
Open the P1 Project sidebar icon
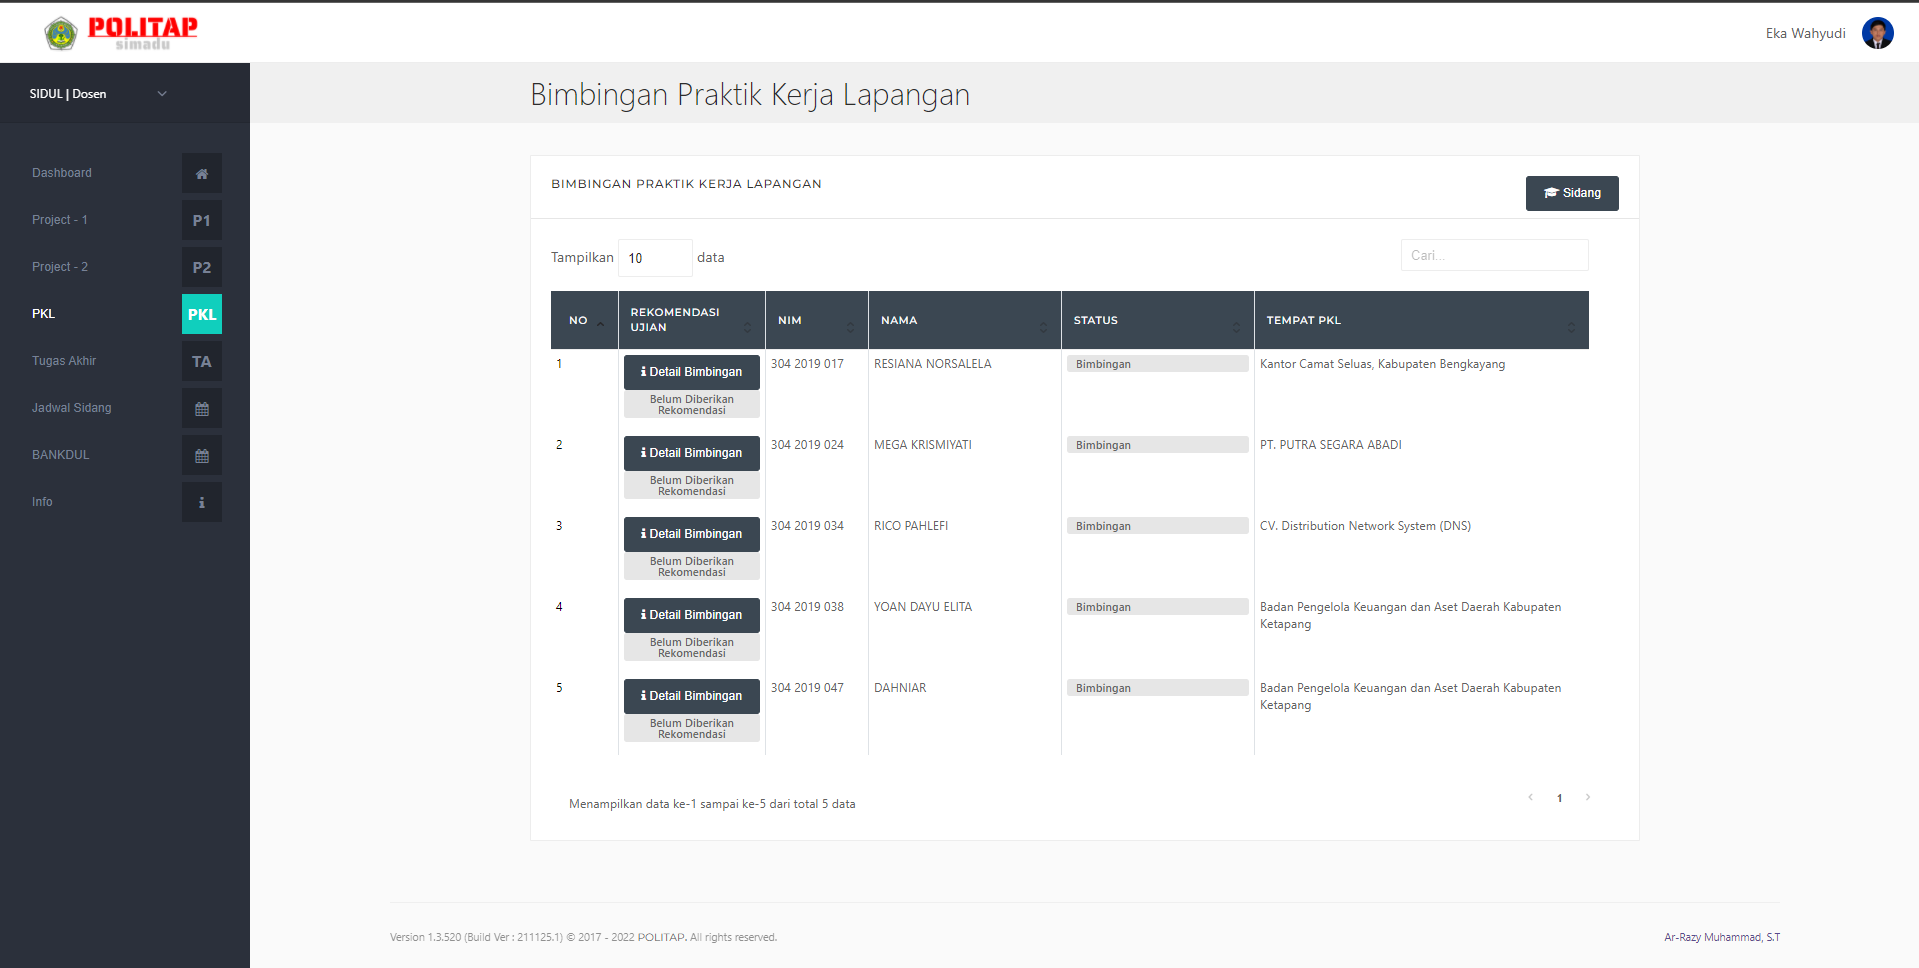tap(201, 220)
